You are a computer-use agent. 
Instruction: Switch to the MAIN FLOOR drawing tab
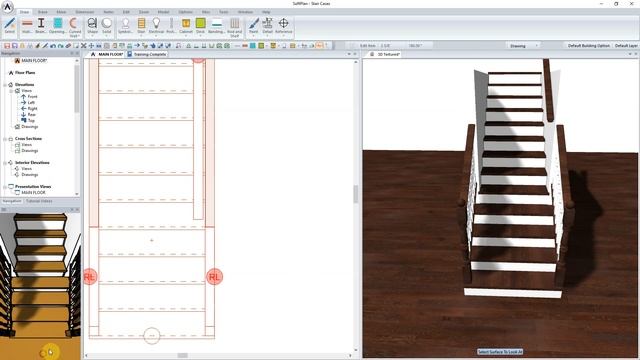(x=107, y=54)
